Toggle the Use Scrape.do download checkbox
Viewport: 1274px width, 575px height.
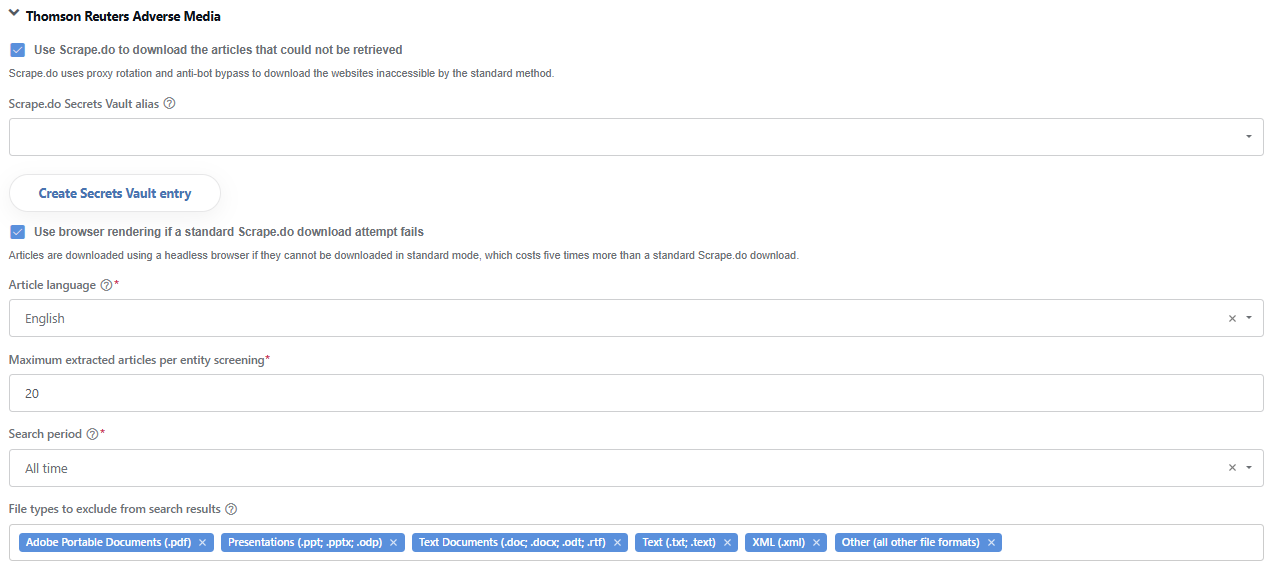(x=17, y=50)
